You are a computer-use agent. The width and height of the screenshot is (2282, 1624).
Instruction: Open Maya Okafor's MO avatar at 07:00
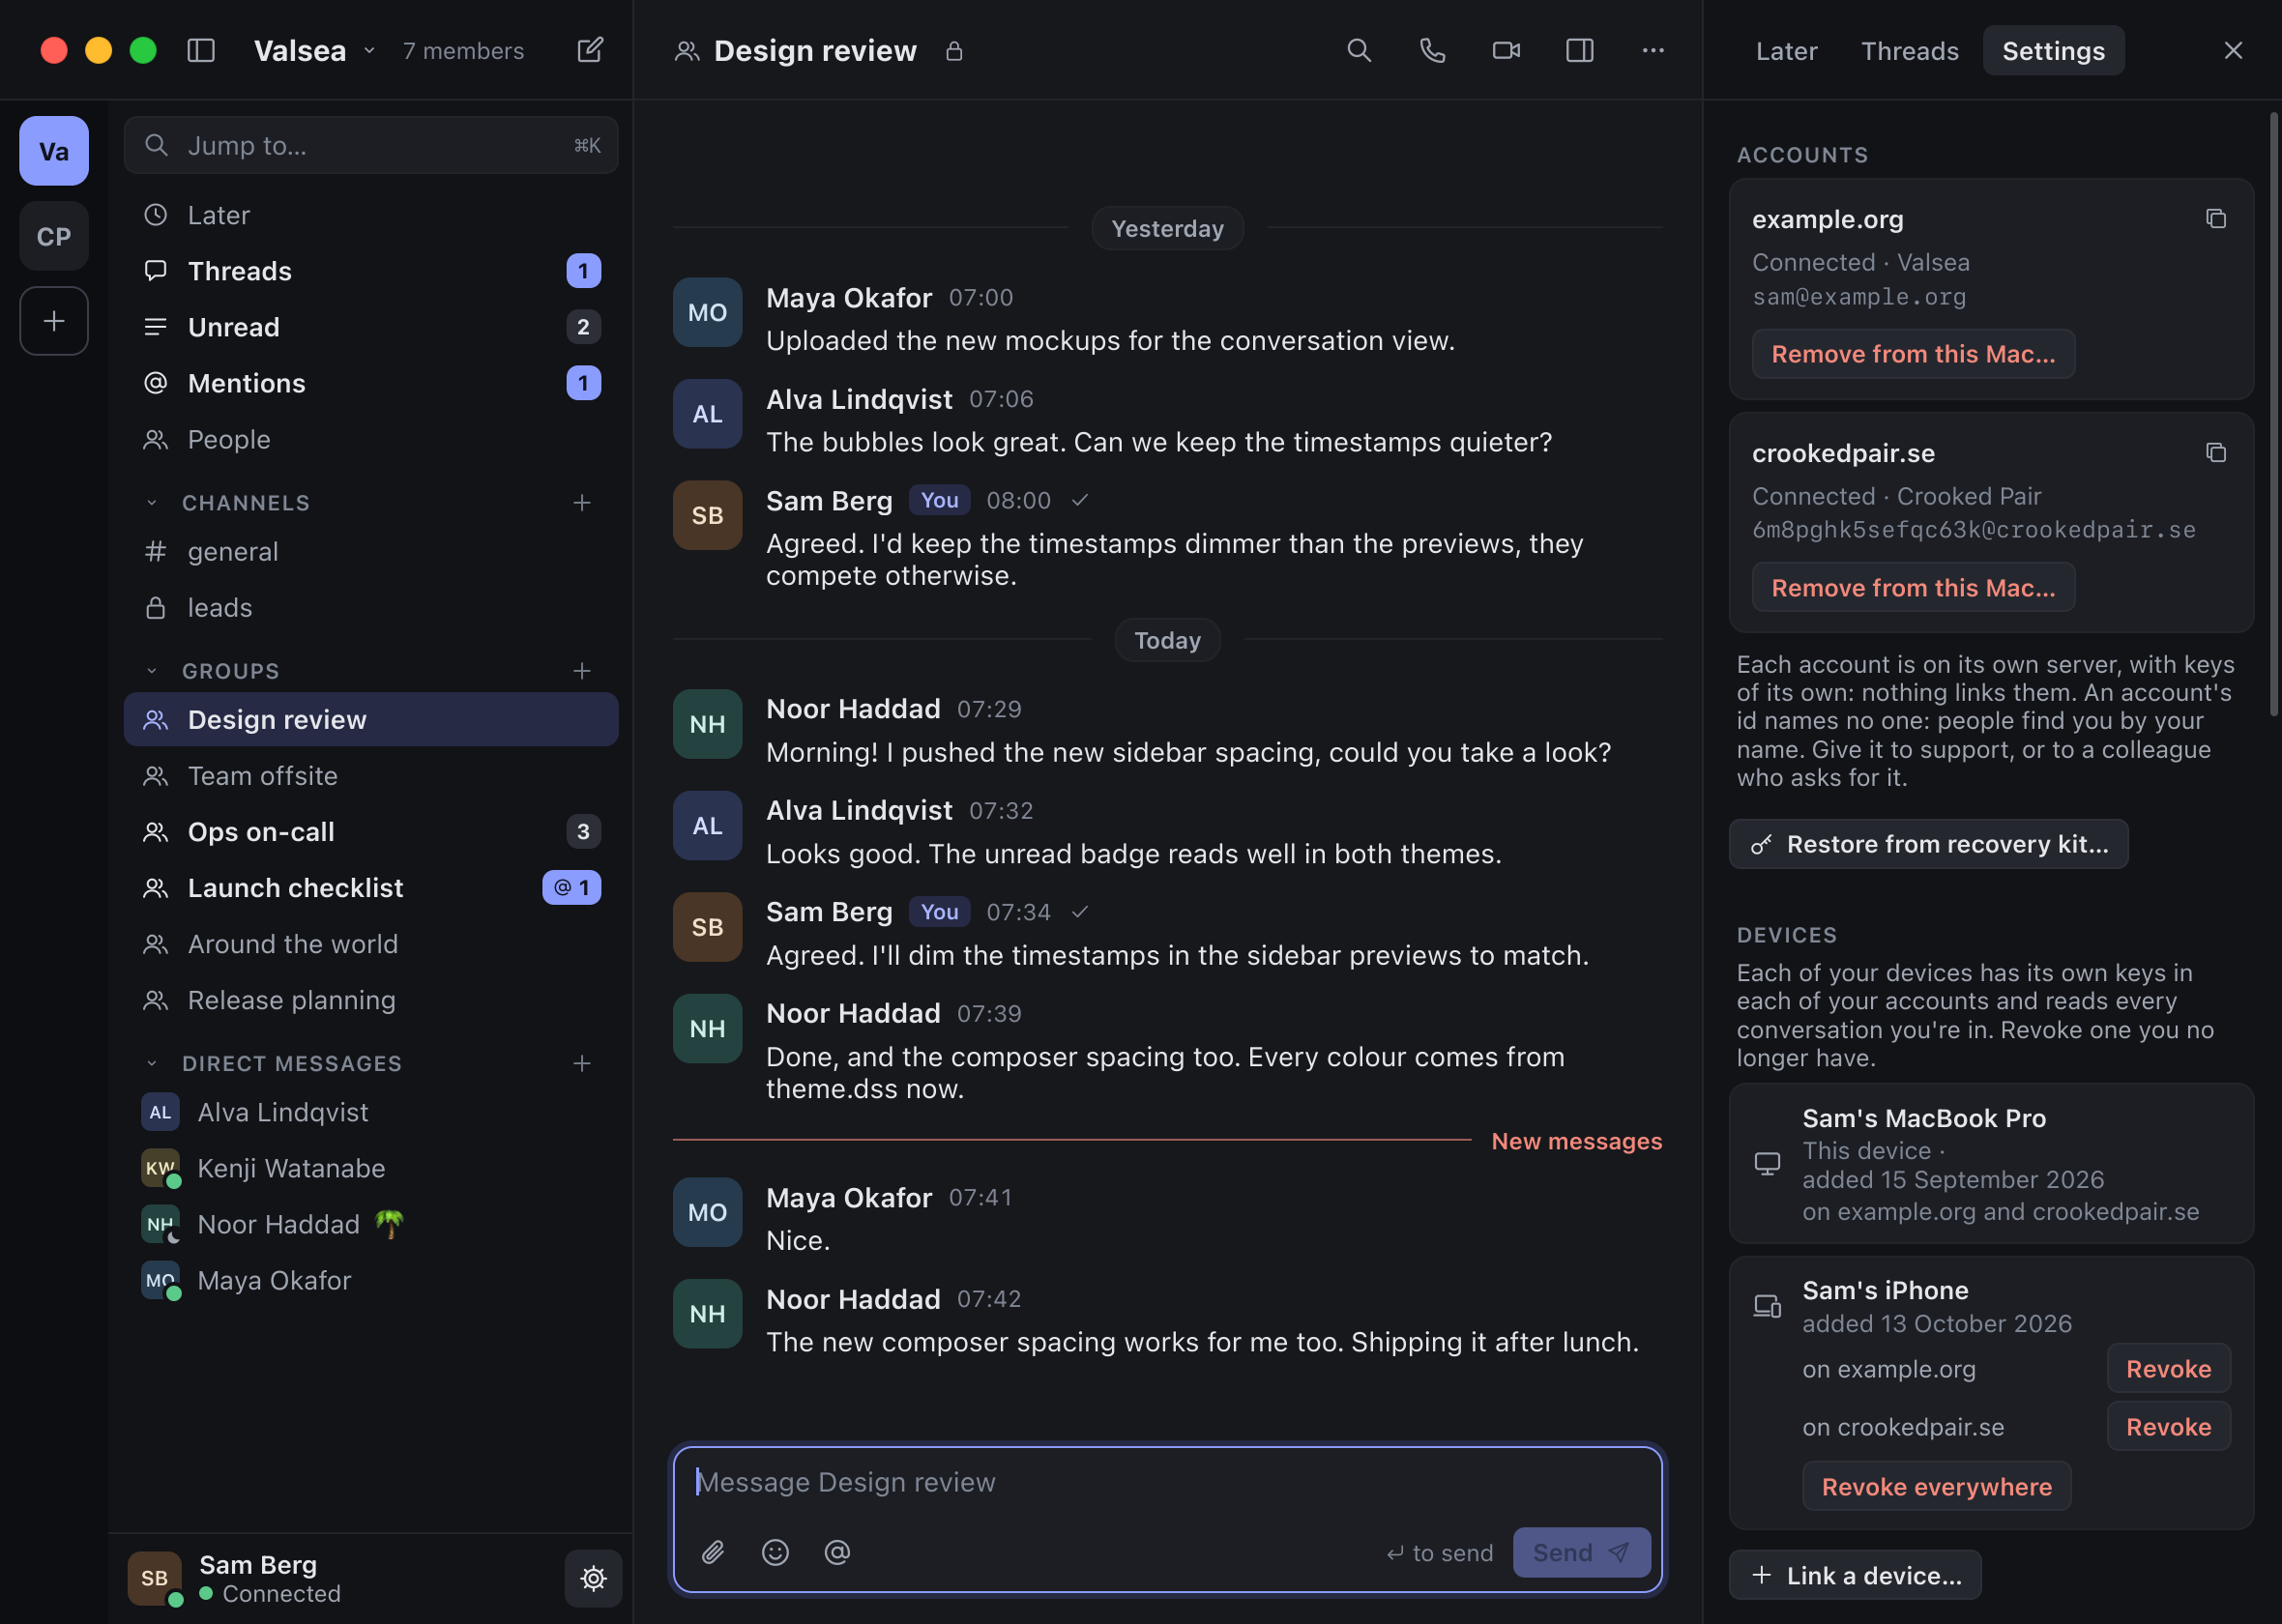707,313
